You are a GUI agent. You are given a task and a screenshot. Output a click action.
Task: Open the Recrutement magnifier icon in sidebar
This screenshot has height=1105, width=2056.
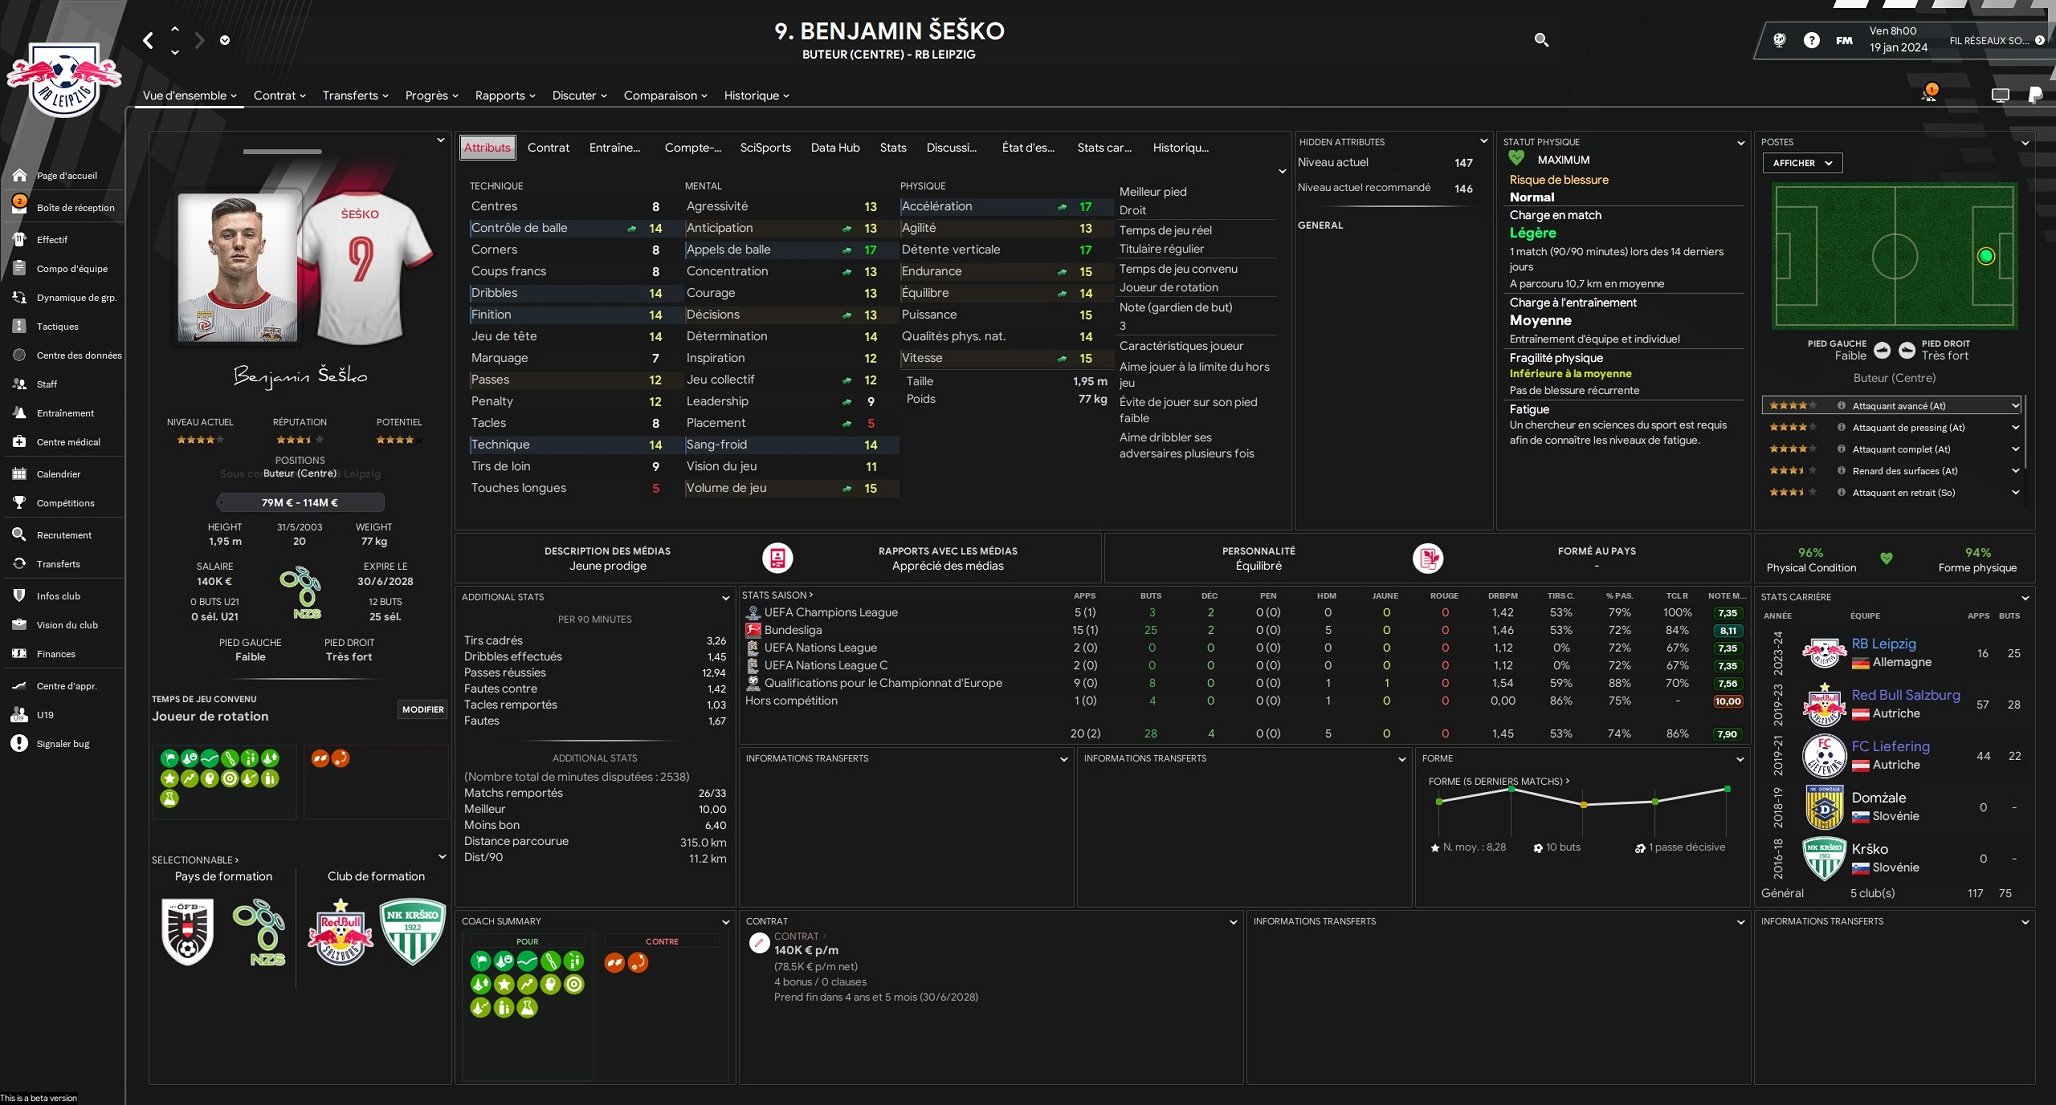click(x=19, y=534)
